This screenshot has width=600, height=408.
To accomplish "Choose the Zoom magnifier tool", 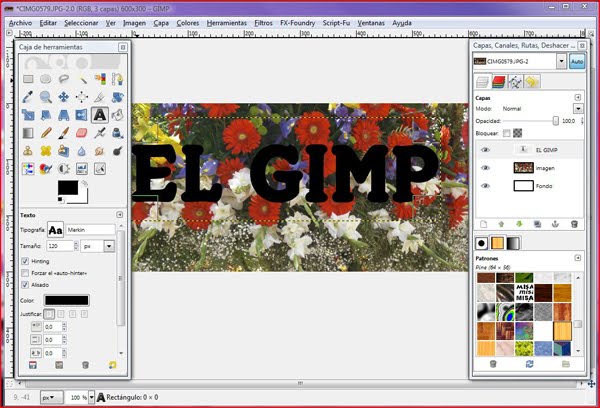I will coord(46,97).
